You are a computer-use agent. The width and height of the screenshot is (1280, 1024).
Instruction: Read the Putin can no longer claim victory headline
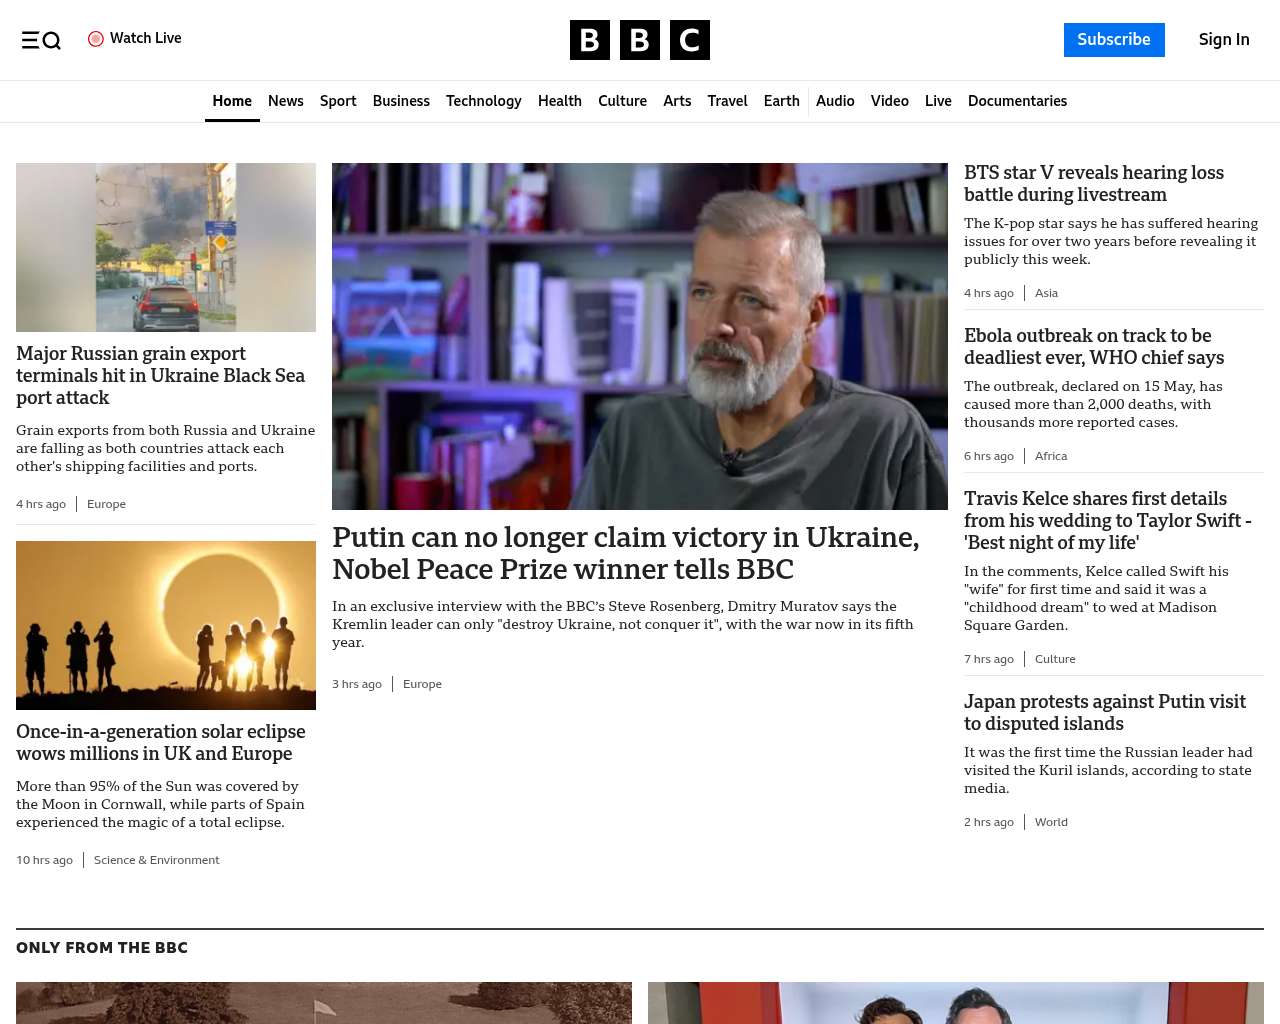point(626,553)
